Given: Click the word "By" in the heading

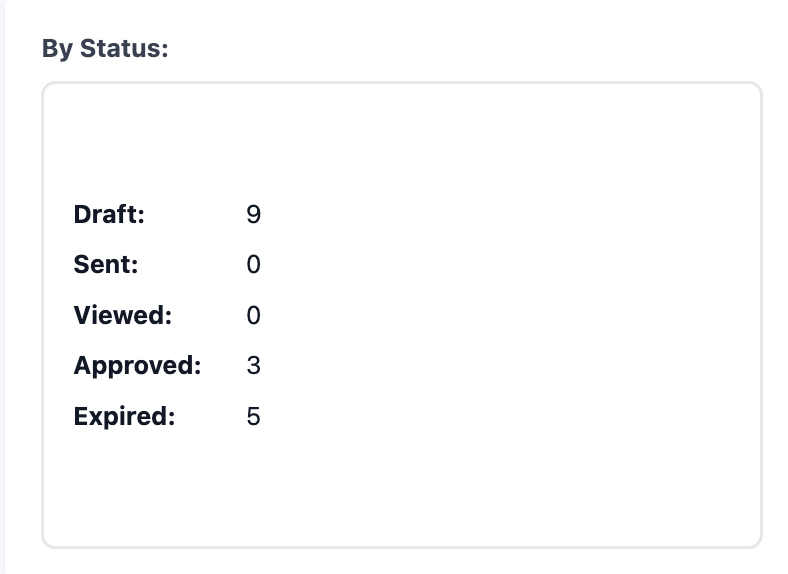Looking at the screenshot, I should 58,50.
